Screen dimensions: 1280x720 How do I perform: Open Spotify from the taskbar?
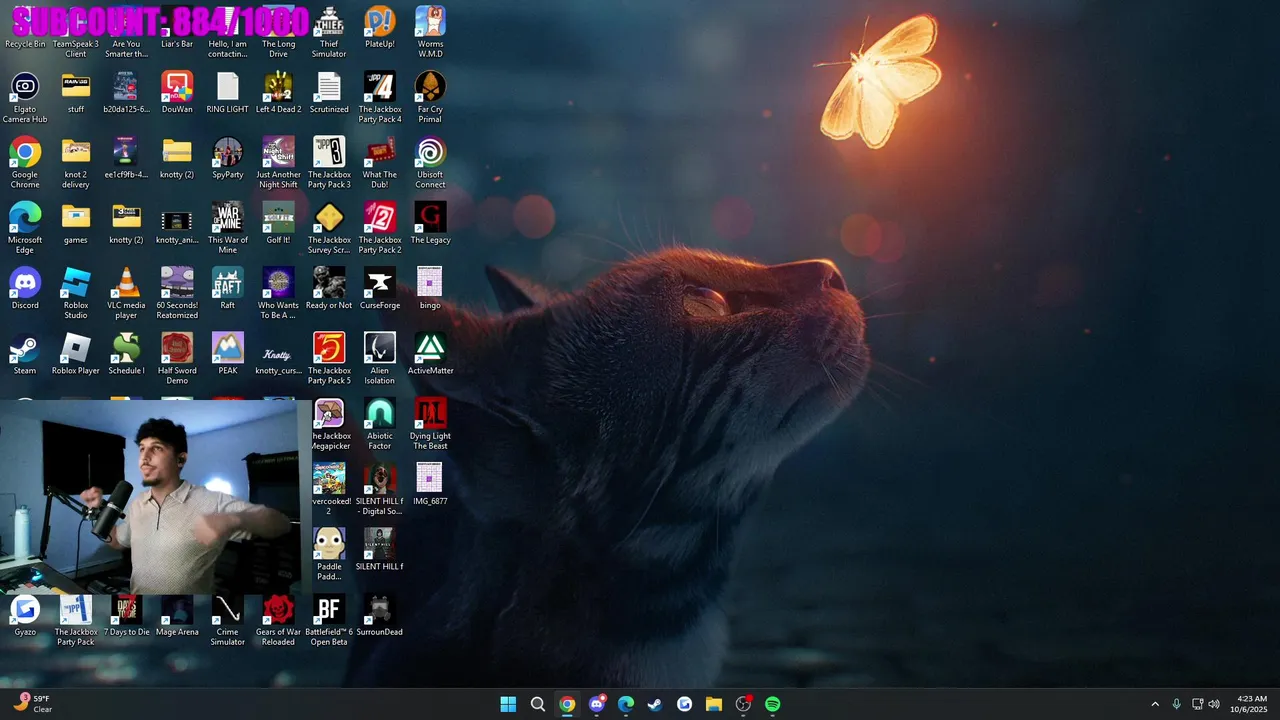(x=772, y=704)
